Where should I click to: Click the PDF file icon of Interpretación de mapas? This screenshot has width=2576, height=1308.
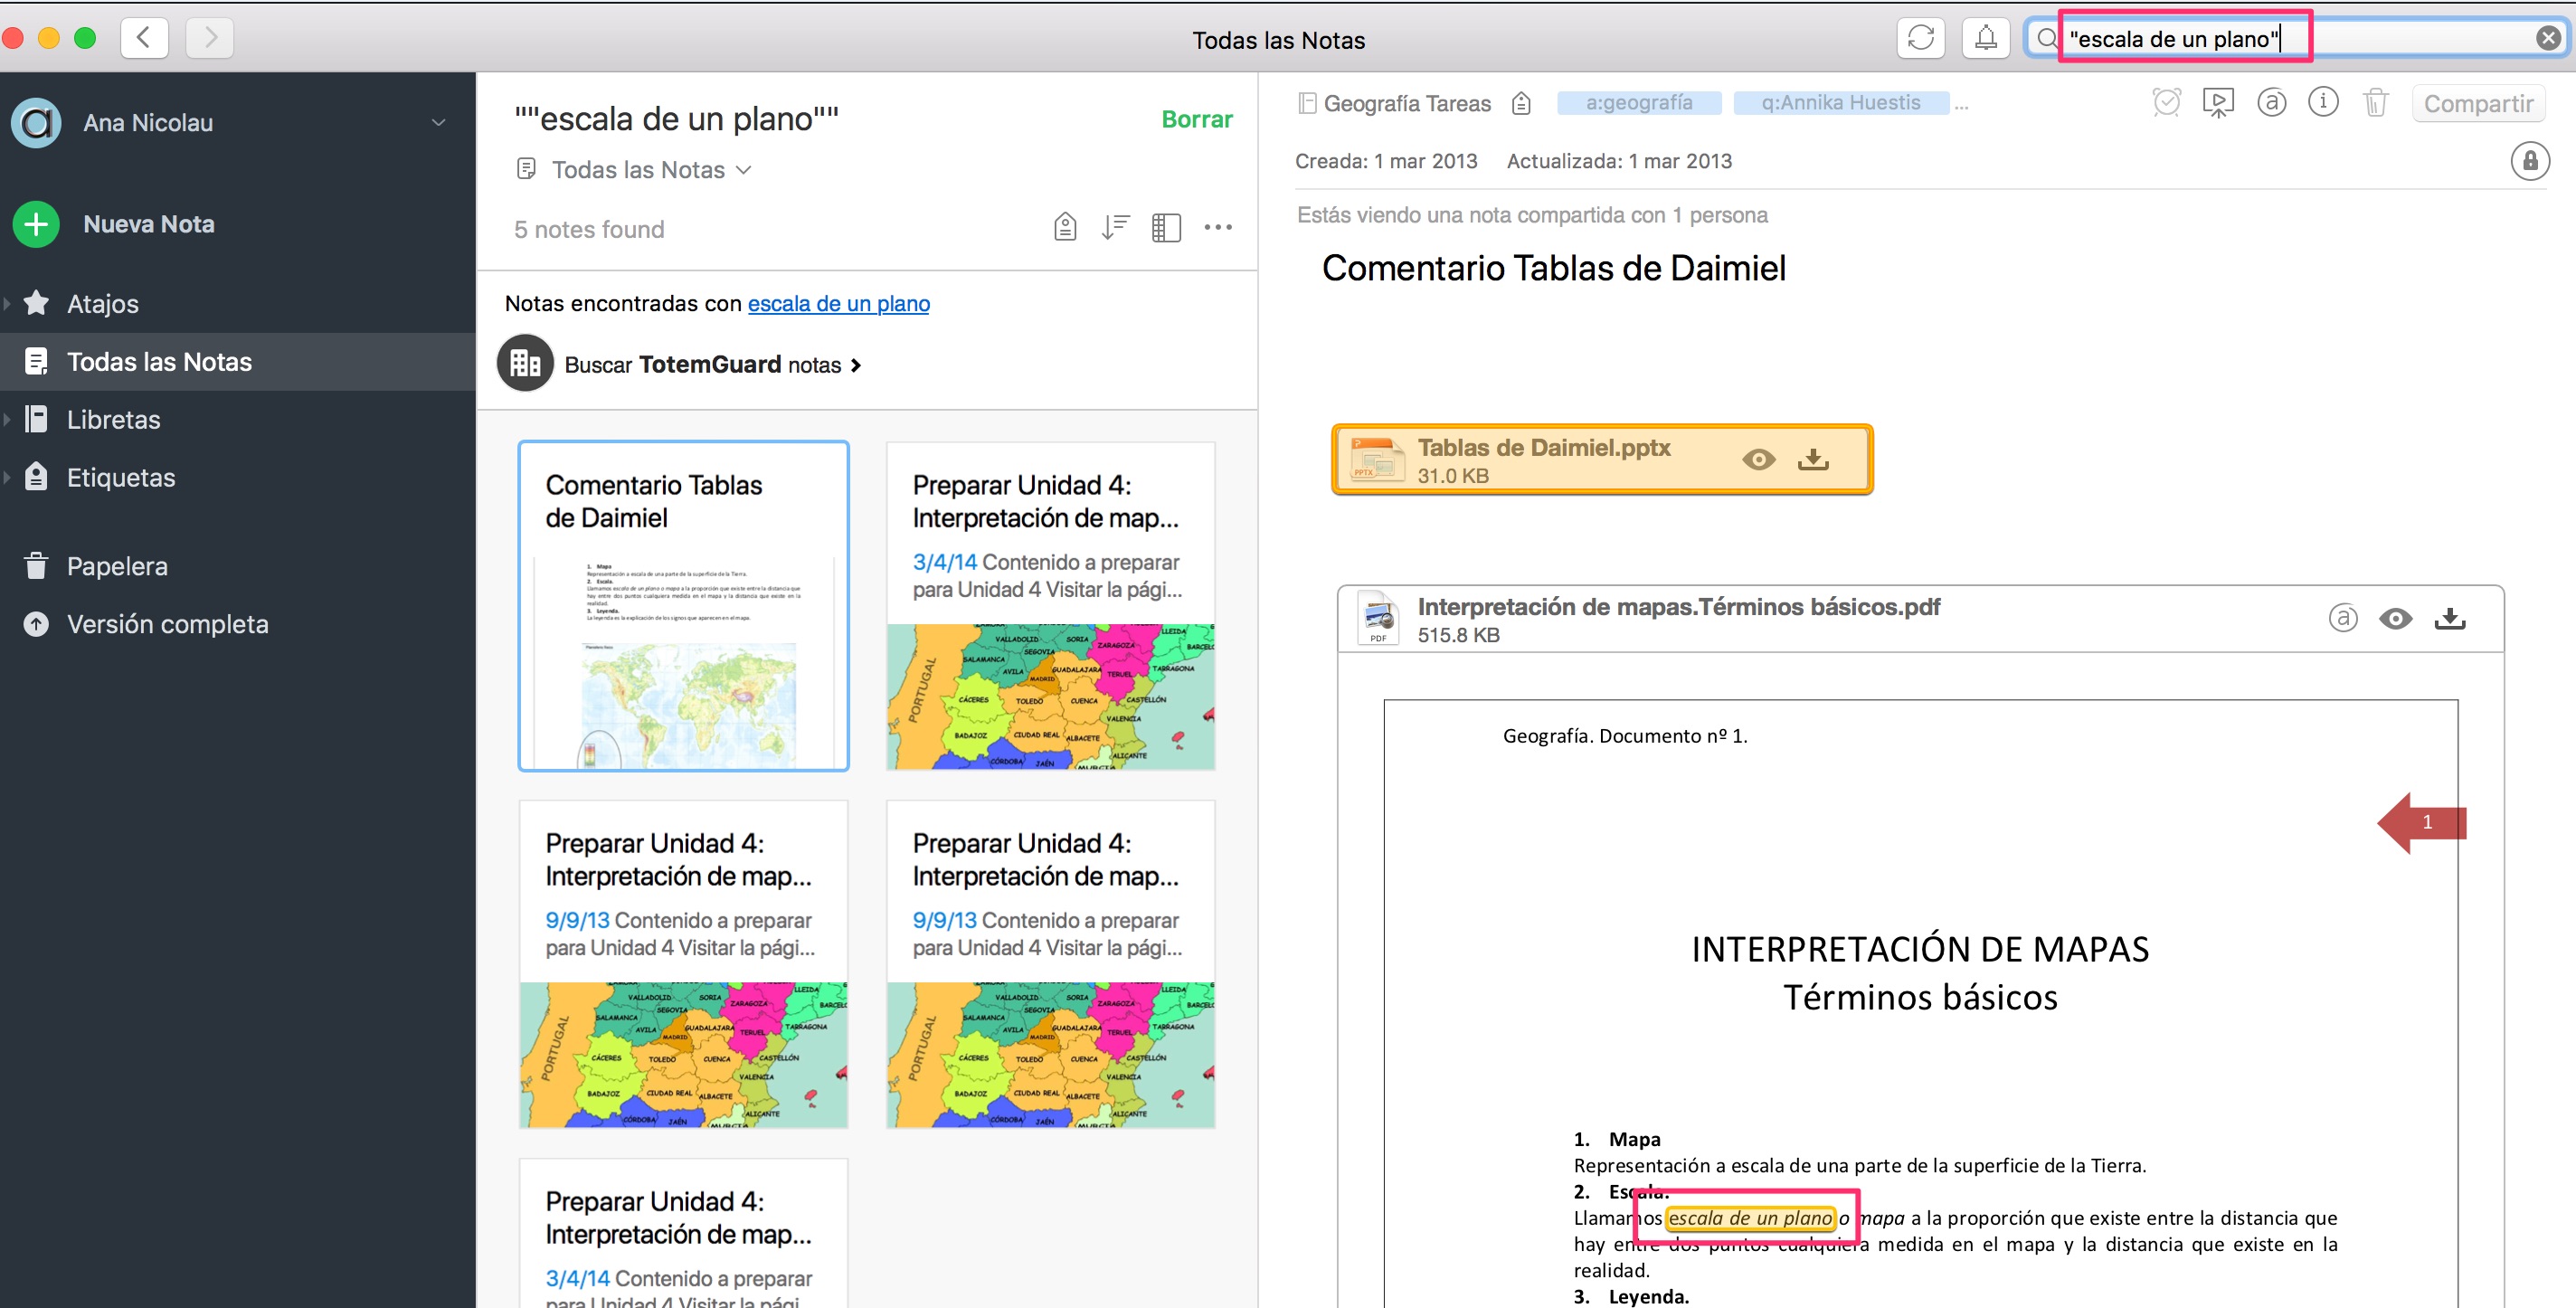coord(1378,617)
